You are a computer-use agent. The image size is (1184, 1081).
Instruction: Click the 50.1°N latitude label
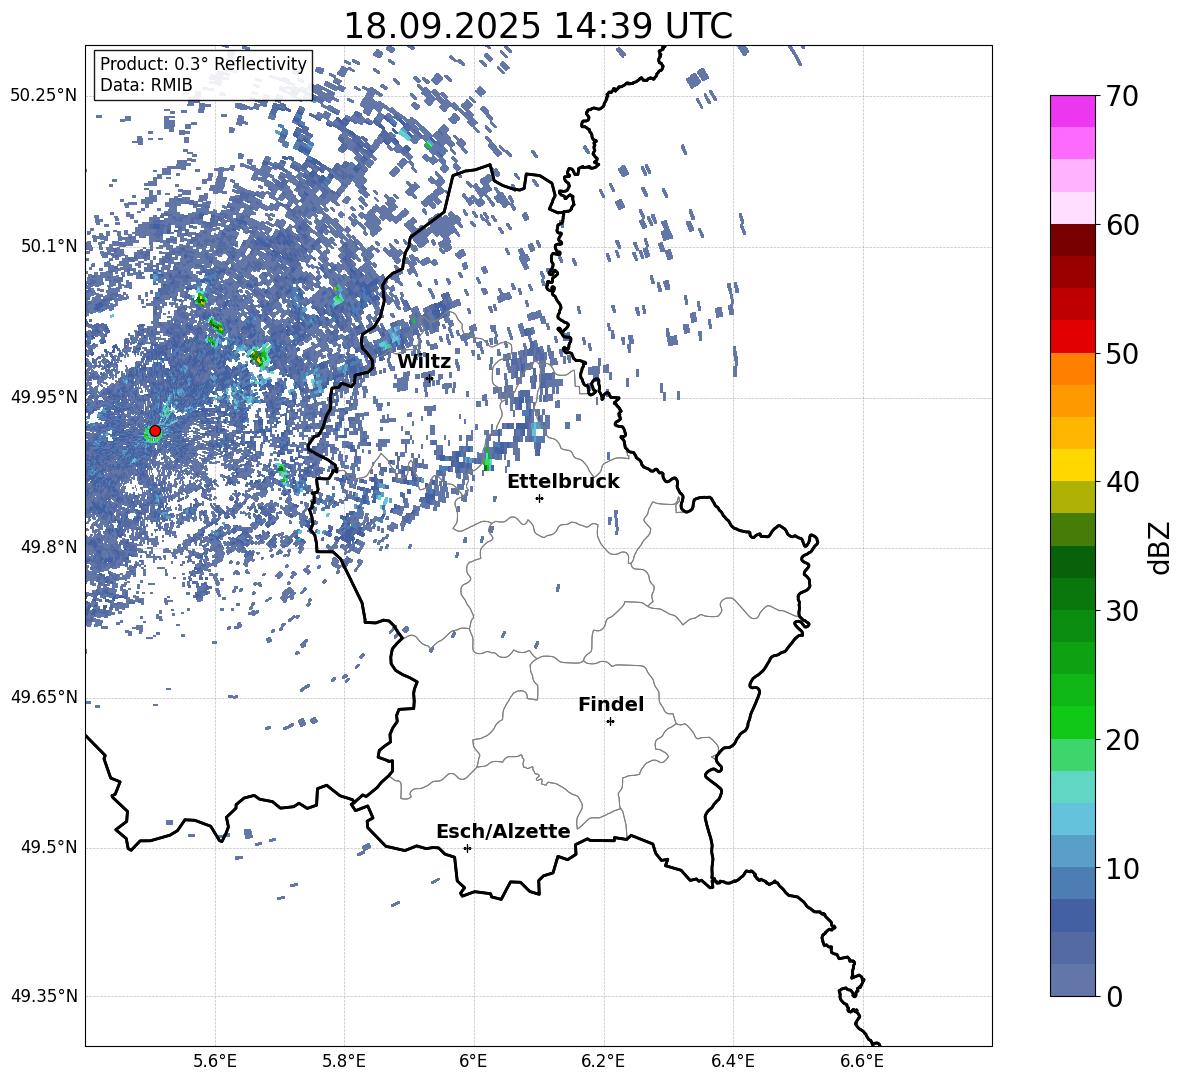click(x=49, y=246)
